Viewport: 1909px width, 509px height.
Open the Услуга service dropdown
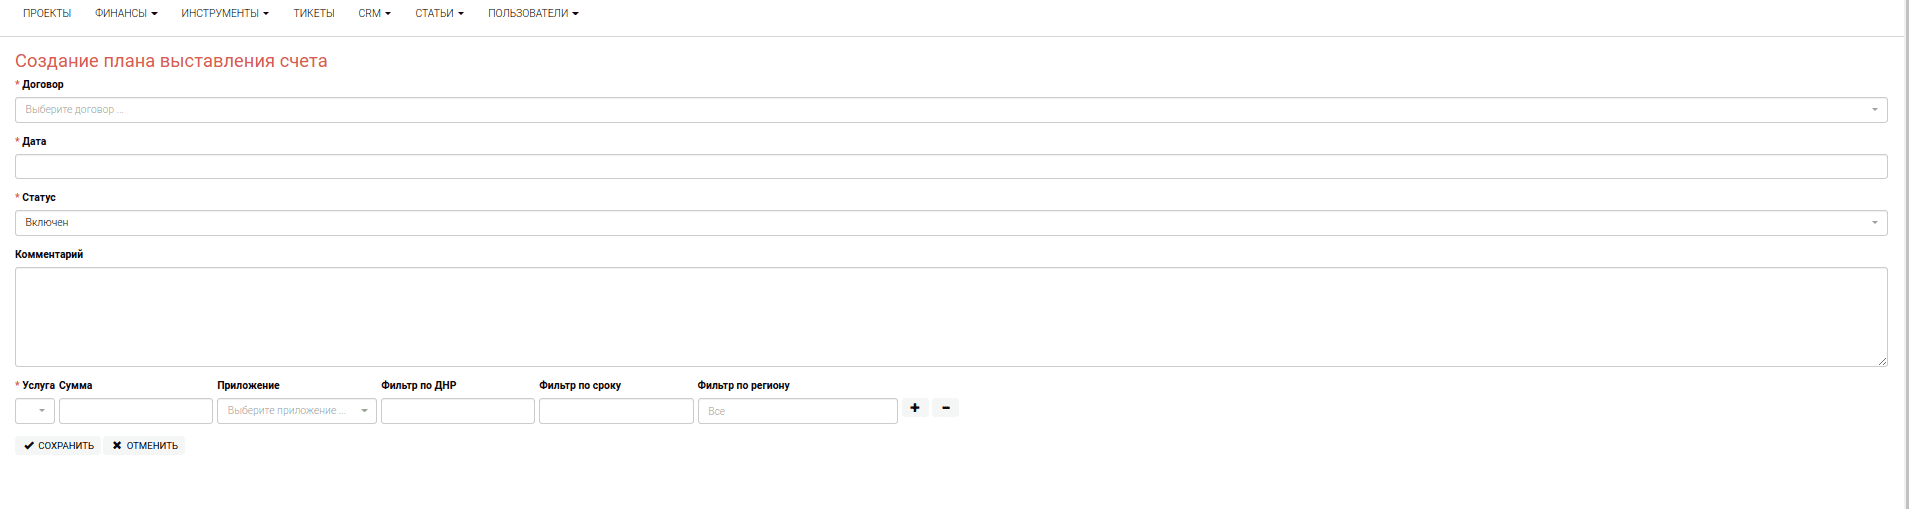coord(35,411)
